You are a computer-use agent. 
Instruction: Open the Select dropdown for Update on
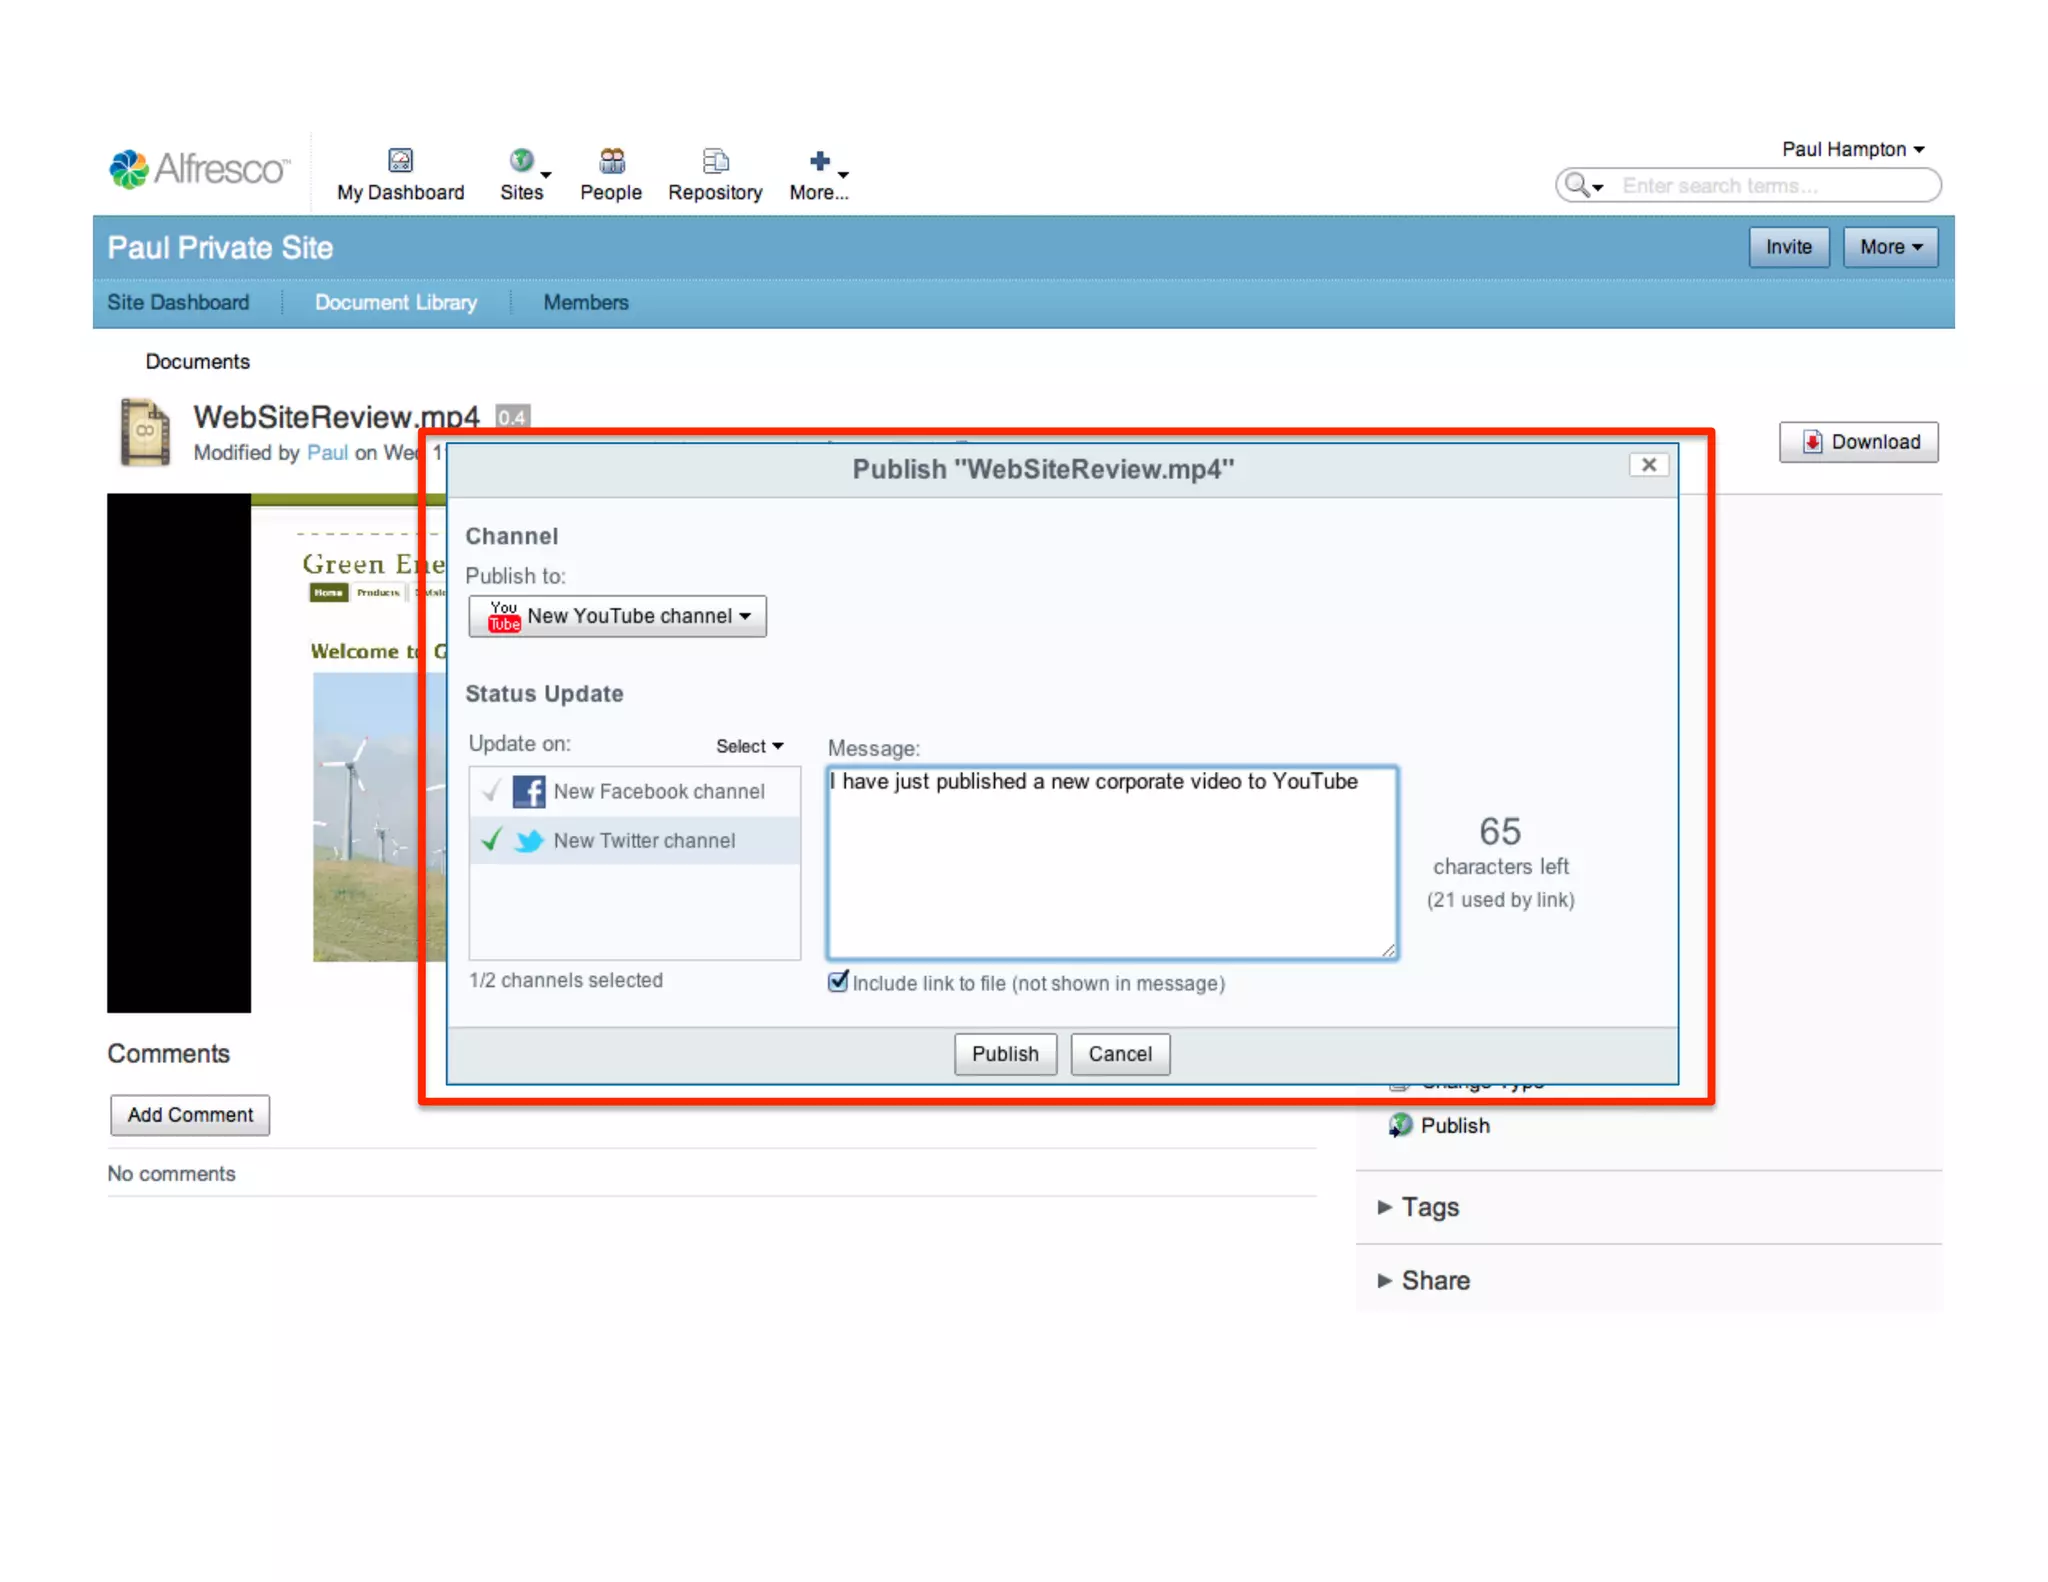tap(749, 746)
